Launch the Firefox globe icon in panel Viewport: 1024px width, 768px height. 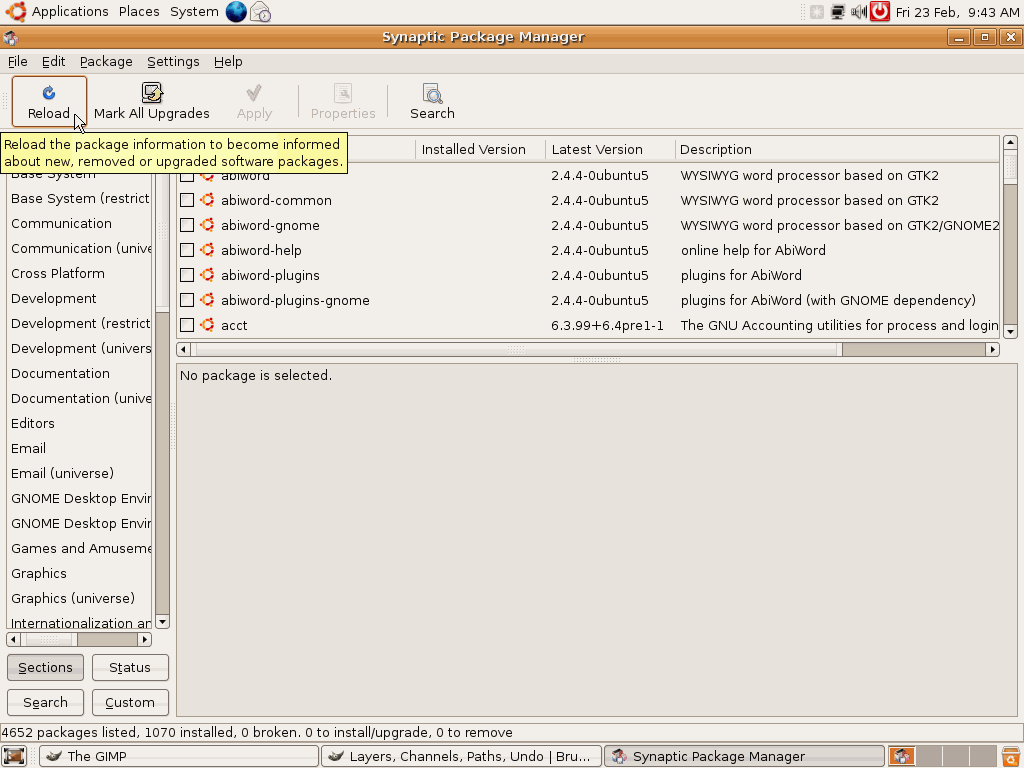(x=236, y=12)
